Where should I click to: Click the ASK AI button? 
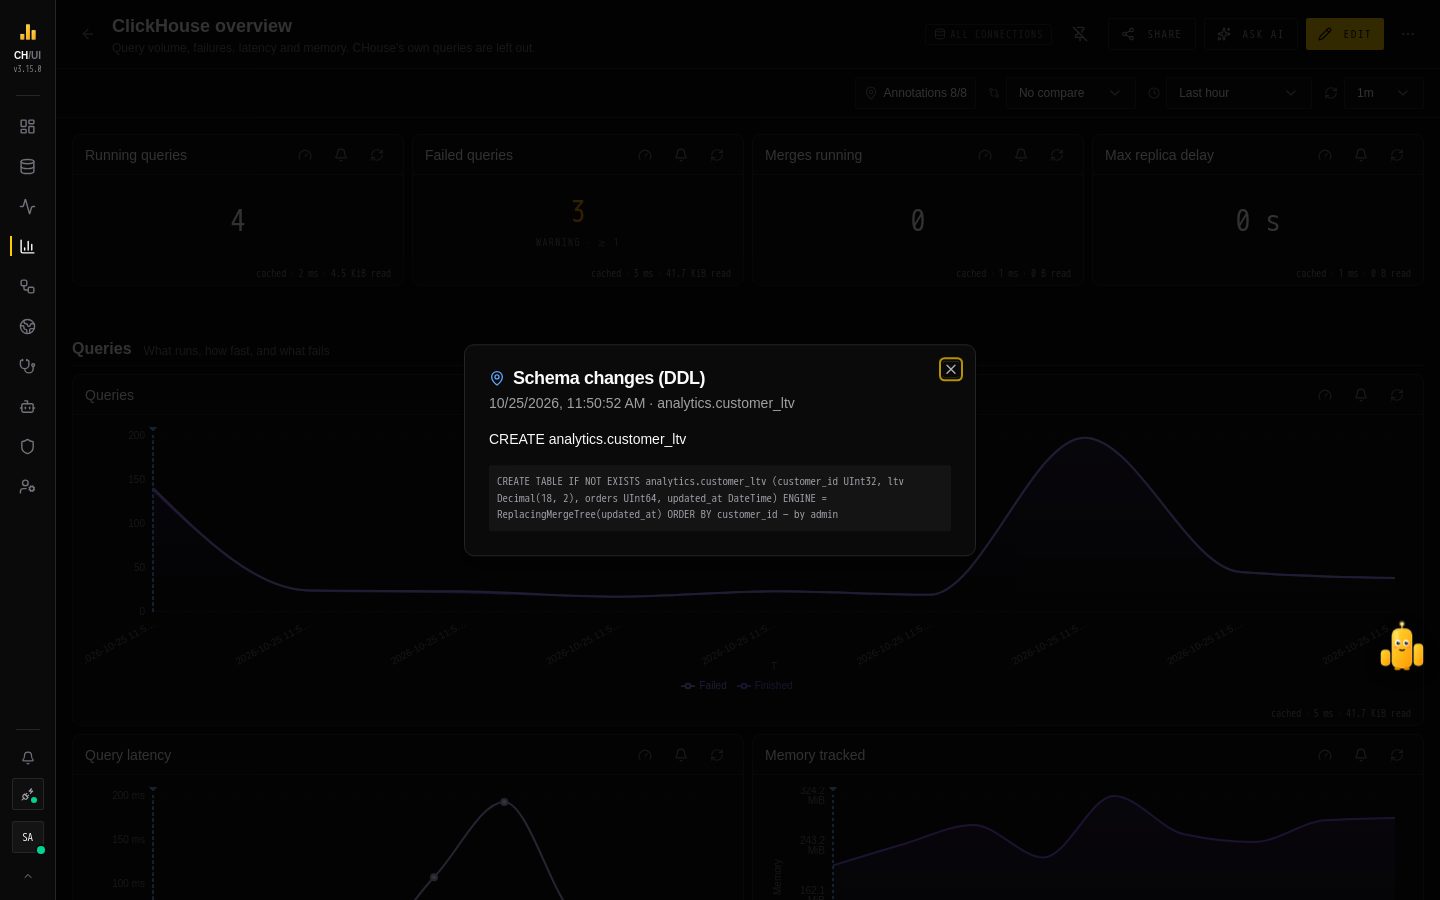(x=1251, y=34)
